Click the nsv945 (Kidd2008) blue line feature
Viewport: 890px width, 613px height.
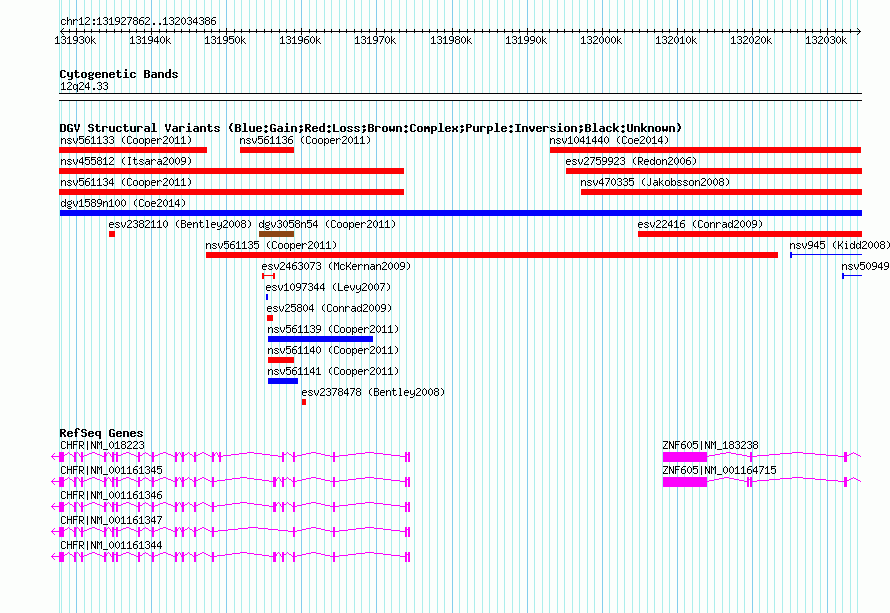pyautogui.click(x=826, y=255)
